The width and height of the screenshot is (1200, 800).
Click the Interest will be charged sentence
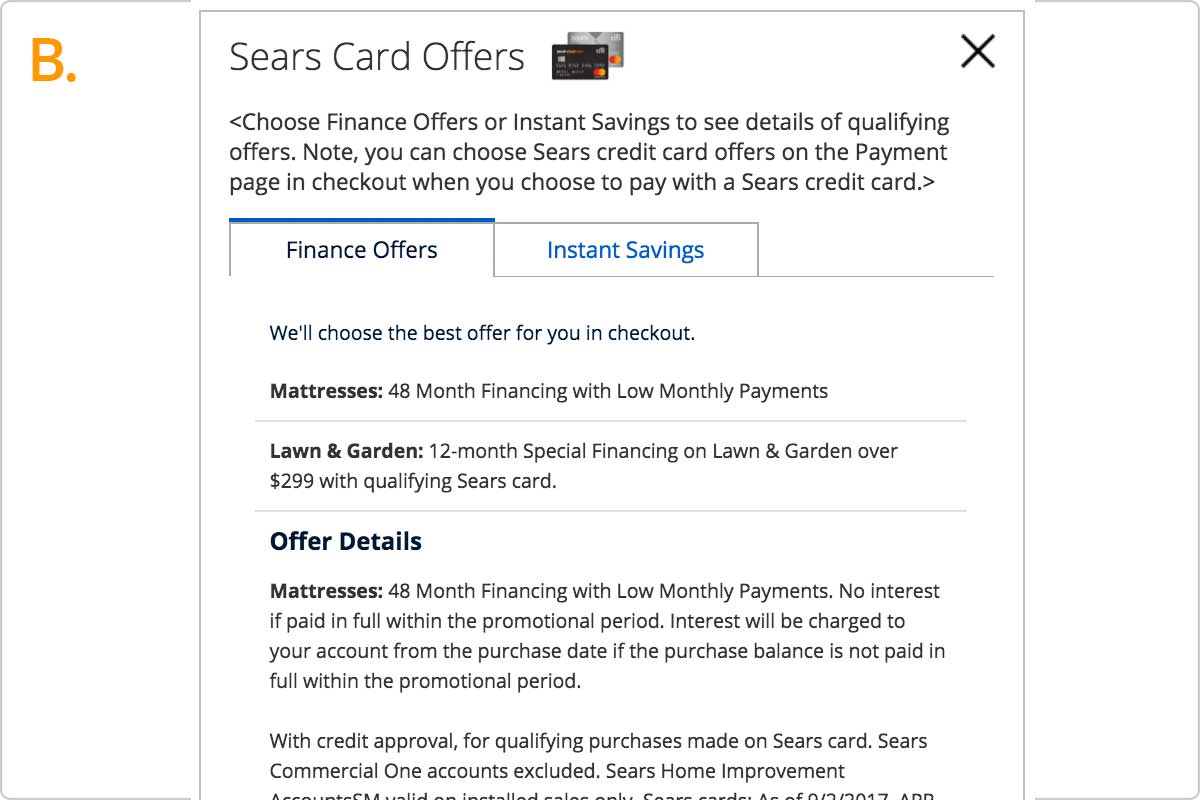[607, 651]
